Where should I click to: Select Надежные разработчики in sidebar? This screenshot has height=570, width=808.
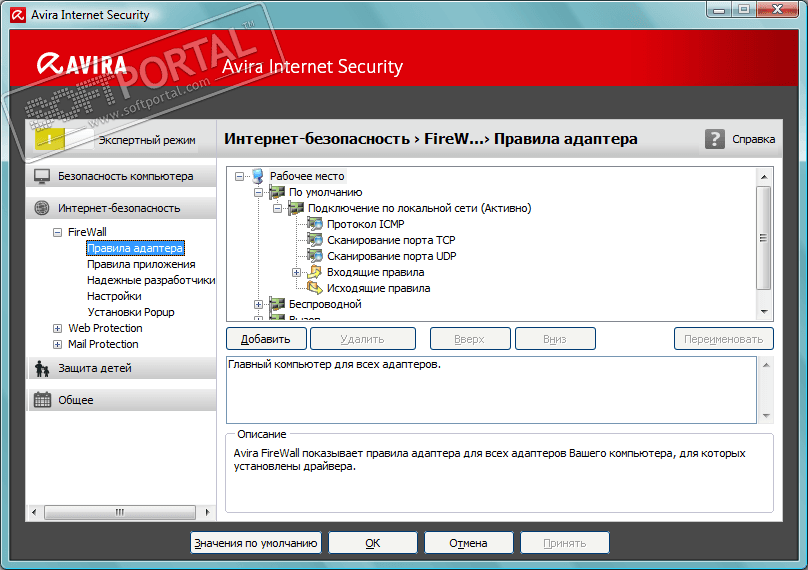coord(151,280)
